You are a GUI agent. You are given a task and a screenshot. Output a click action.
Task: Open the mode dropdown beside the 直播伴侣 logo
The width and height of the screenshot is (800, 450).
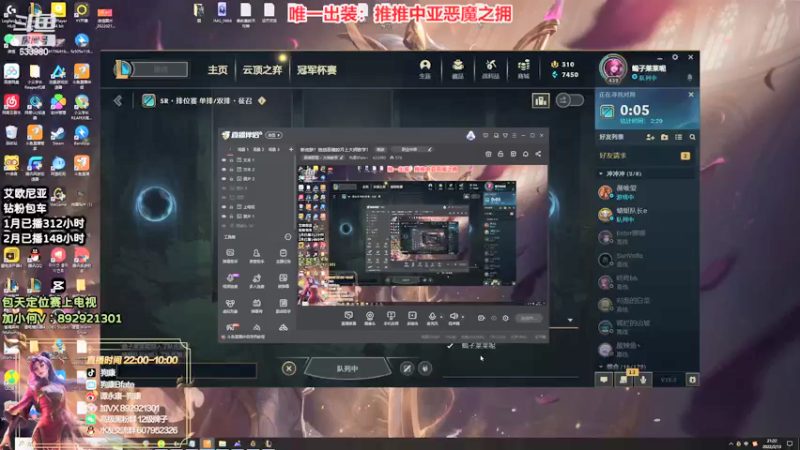coord(274,135)
